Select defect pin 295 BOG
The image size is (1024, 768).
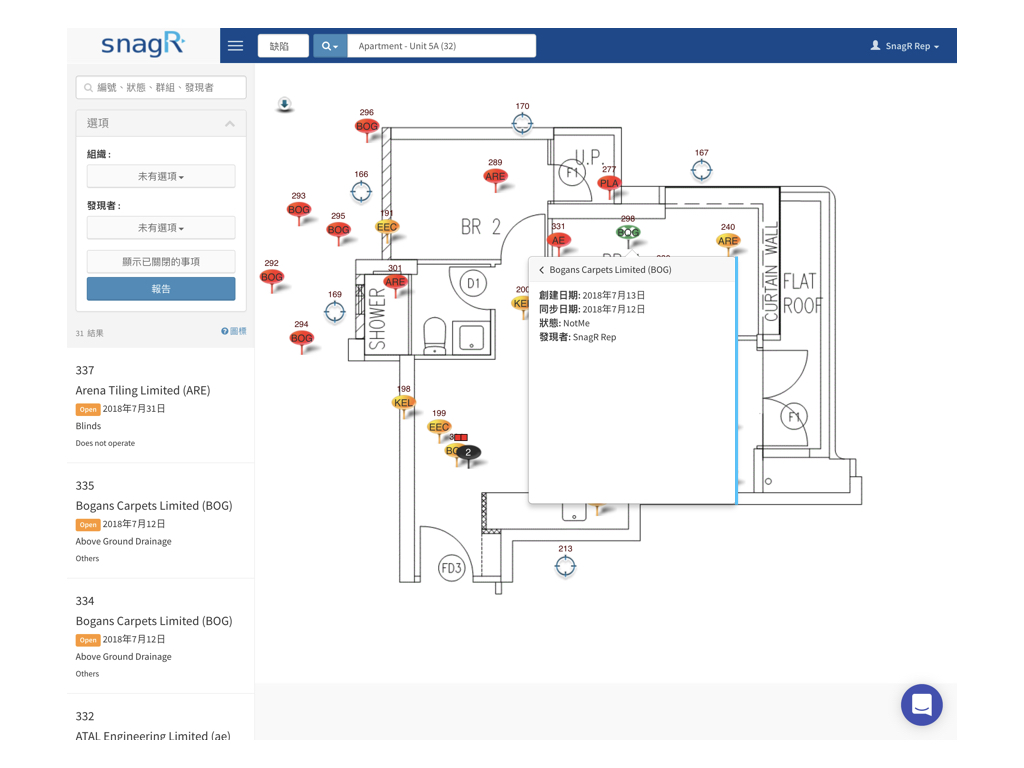coord(338,230)
